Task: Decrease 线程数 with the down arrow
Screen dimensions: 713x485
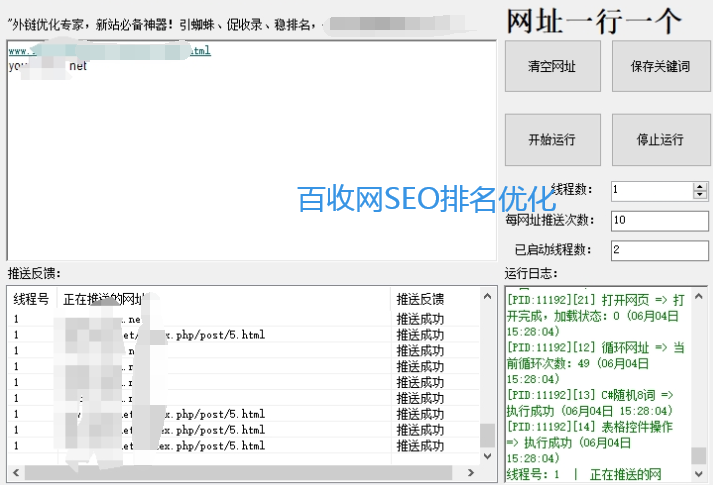Action: [x=700, y=195]
